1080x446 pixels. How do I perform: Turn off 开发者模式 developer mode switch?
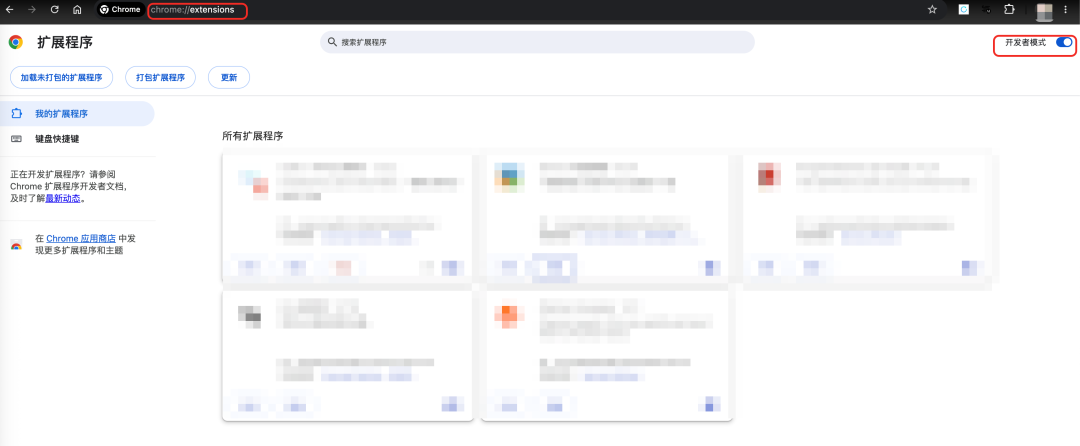click(1064, 42)
